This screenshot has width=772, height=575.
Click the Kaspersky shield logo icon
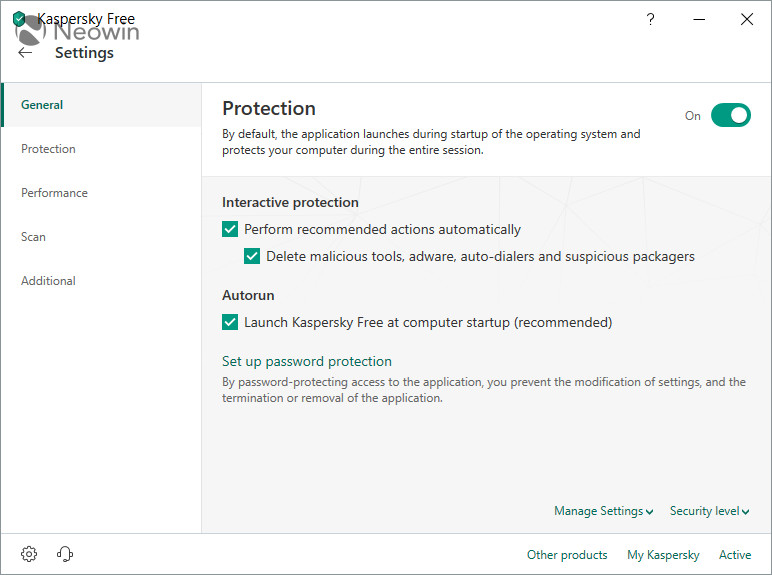point(19,19)
